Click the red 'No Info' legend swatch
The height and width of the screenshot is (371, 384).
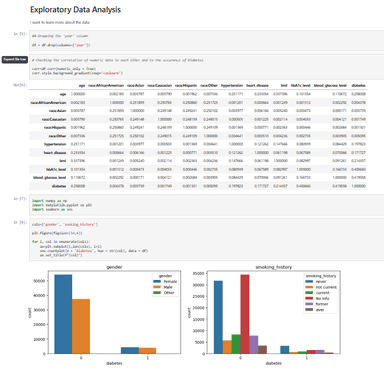click(x=309, y=298)
